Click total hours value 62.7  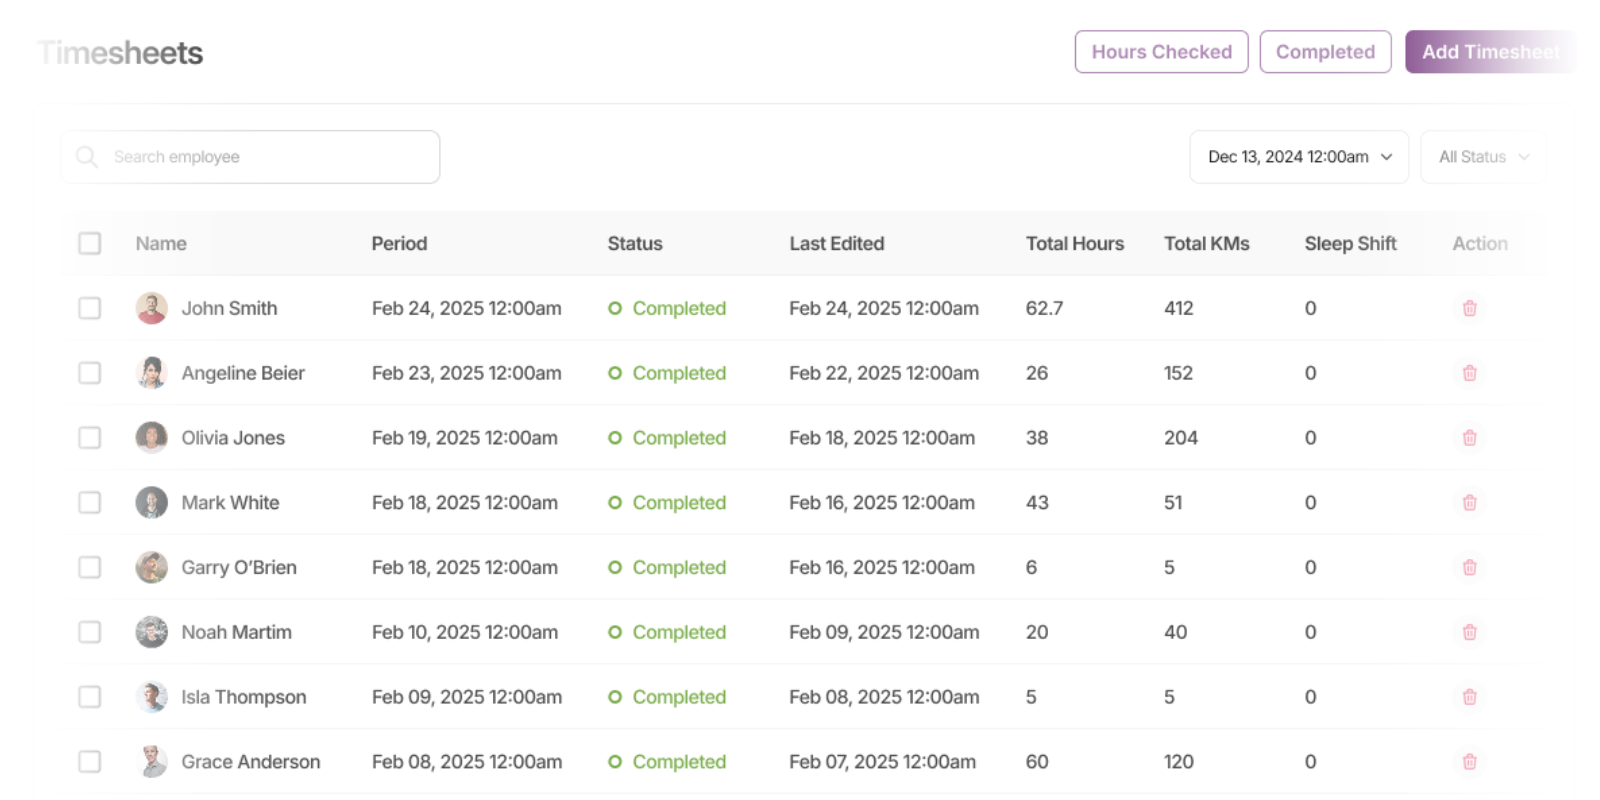[1044, 308]
